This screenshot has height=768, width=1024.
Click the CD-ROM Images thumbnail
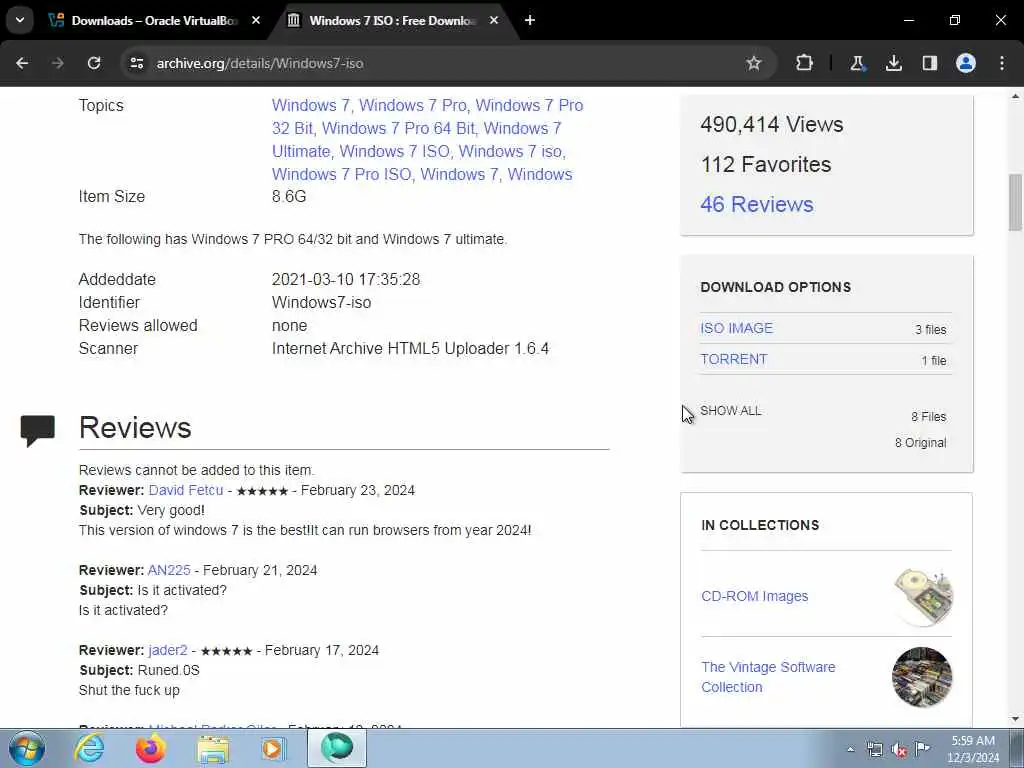923,596
